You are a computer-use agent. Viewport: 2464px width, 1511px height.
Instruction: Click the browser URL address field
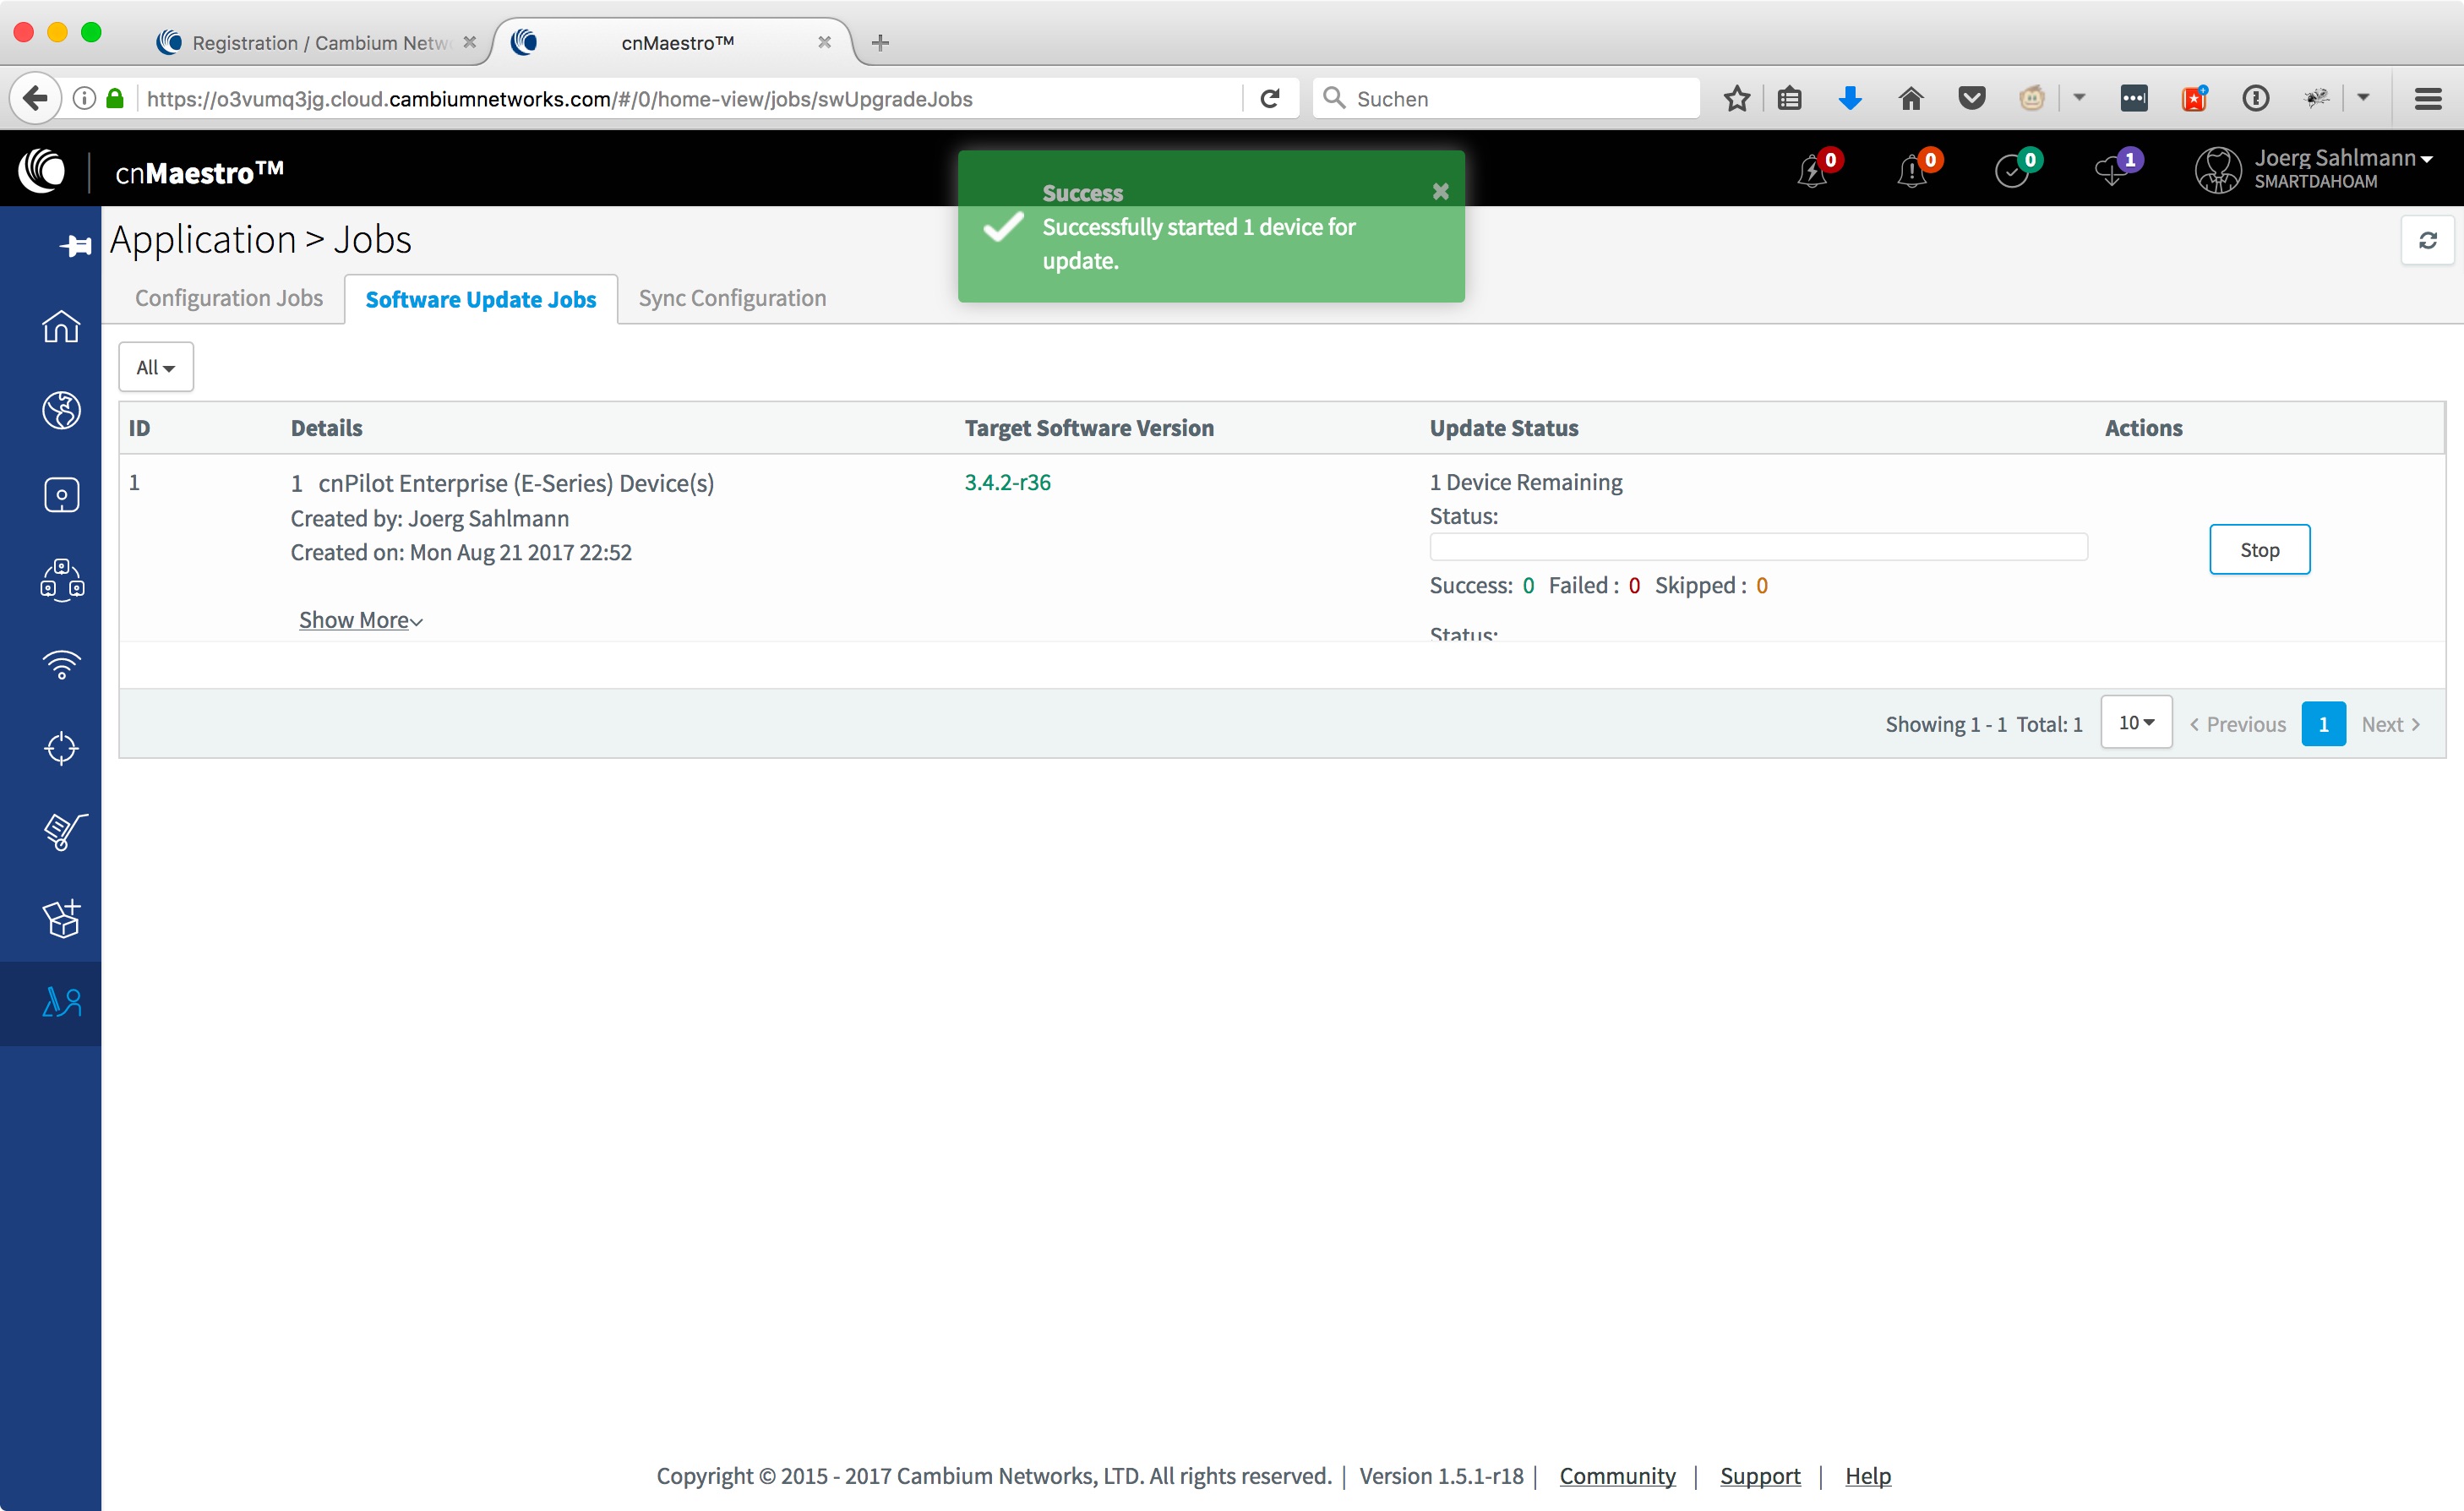click(x=690, y=98)
